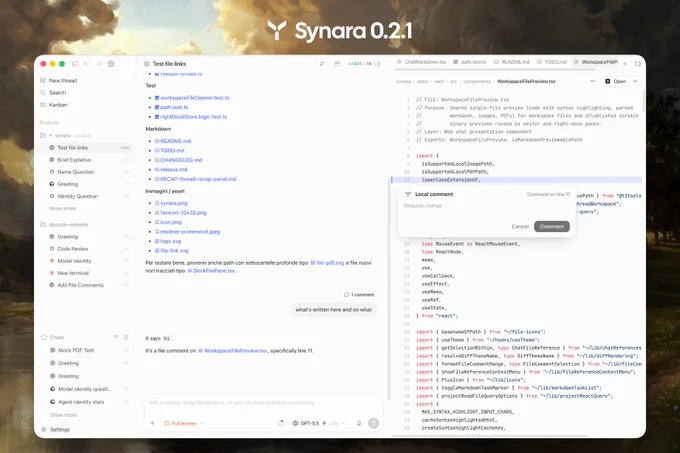Select the WorkspaceFilePreview tab
This screenshot has width=680, height=453.
click(596, 62)
